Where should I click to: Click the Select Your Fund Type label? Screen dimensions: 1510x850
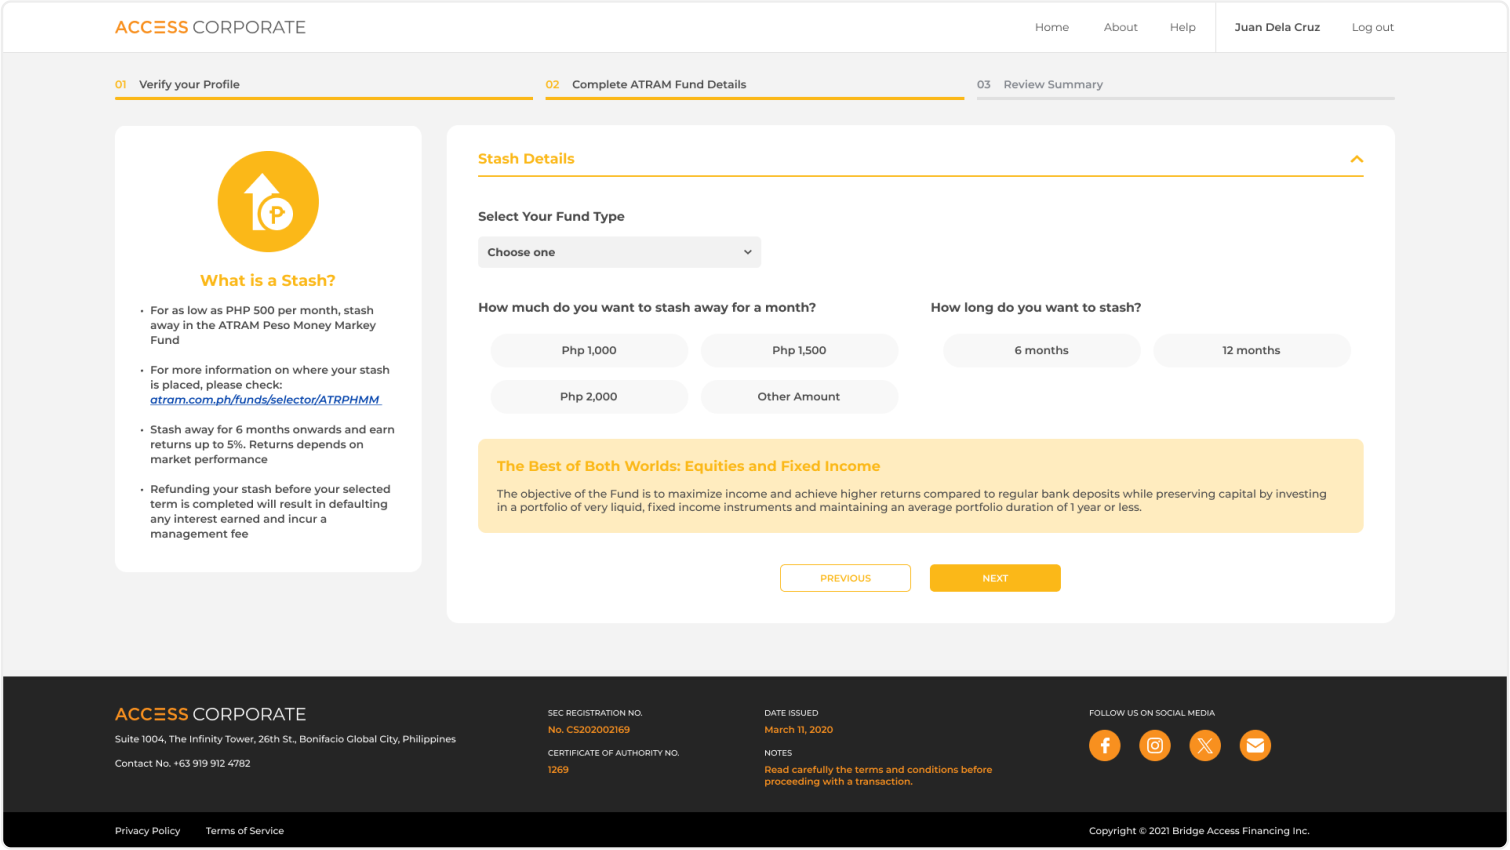[551, 216]
